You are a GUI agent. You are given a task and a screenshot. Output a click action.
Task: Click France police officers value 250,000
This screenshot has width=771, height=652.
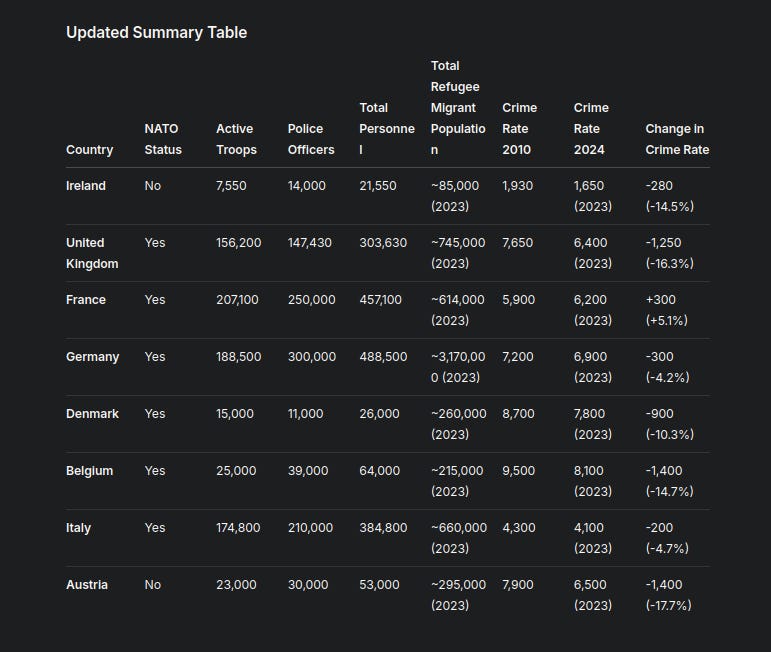point(312,300)
